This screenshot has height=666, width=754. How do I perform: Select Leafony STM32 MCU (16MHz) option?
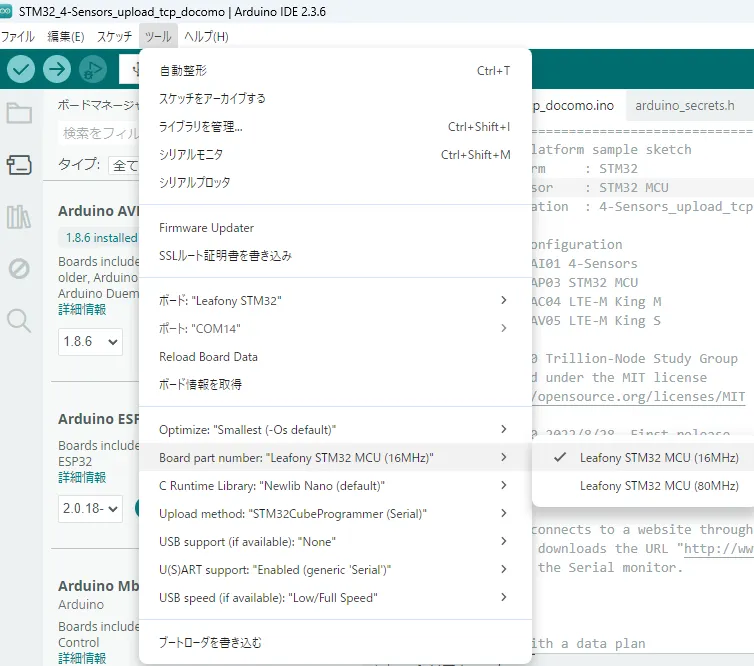(x=658, y=458)
